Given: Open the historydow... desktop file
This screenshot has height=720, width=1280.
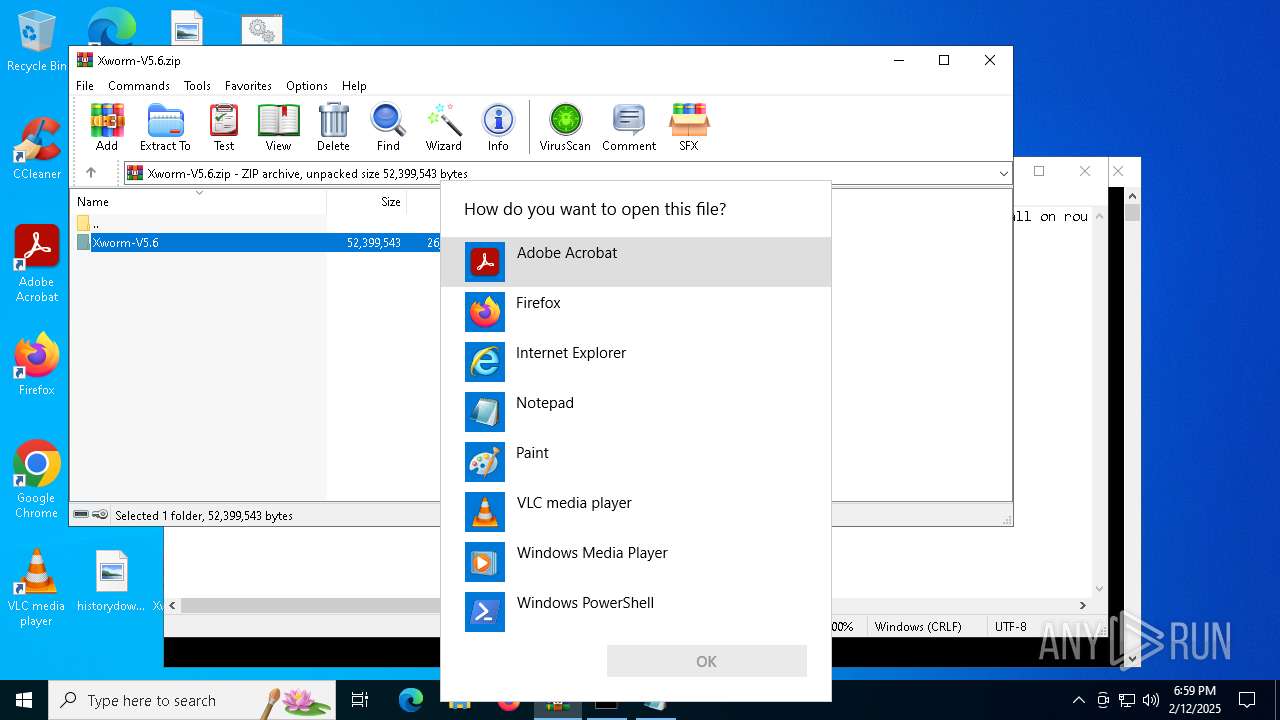Looking at the screenshot, I should [x=111, y=580].
